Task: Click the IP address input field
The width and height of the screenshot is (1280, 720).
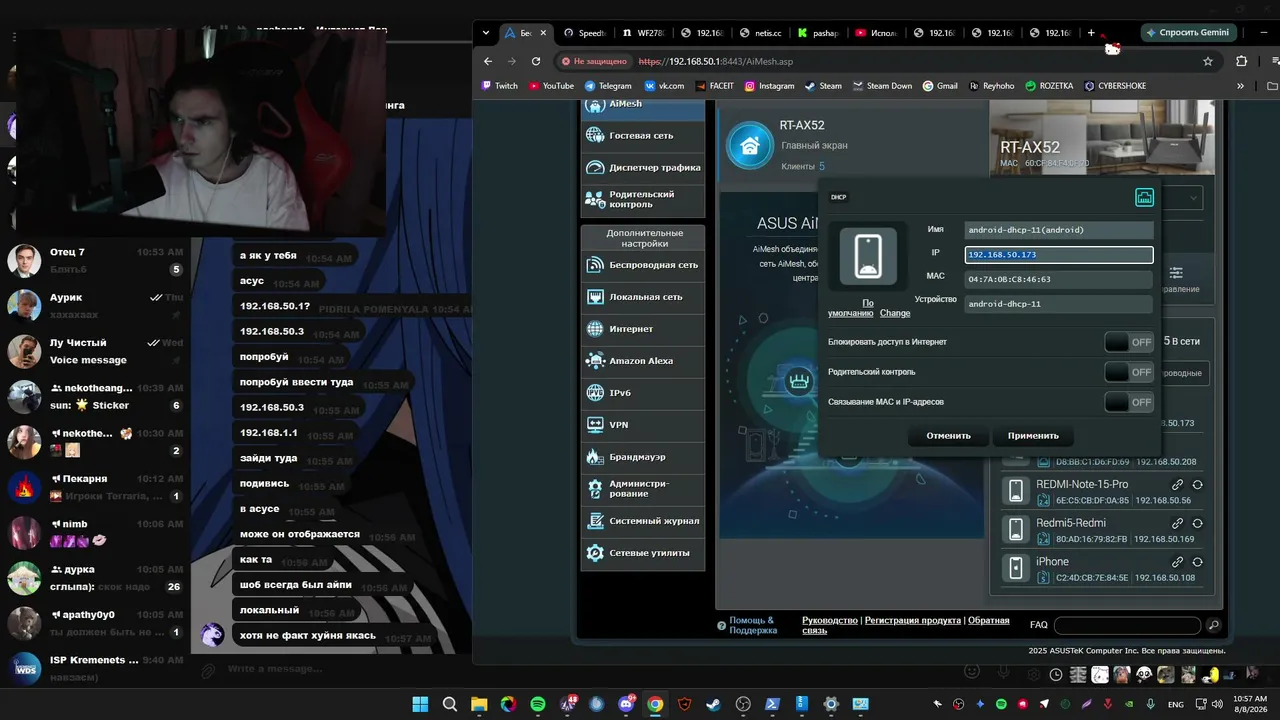Action: pyautogui.click(x=1059, y=255)
